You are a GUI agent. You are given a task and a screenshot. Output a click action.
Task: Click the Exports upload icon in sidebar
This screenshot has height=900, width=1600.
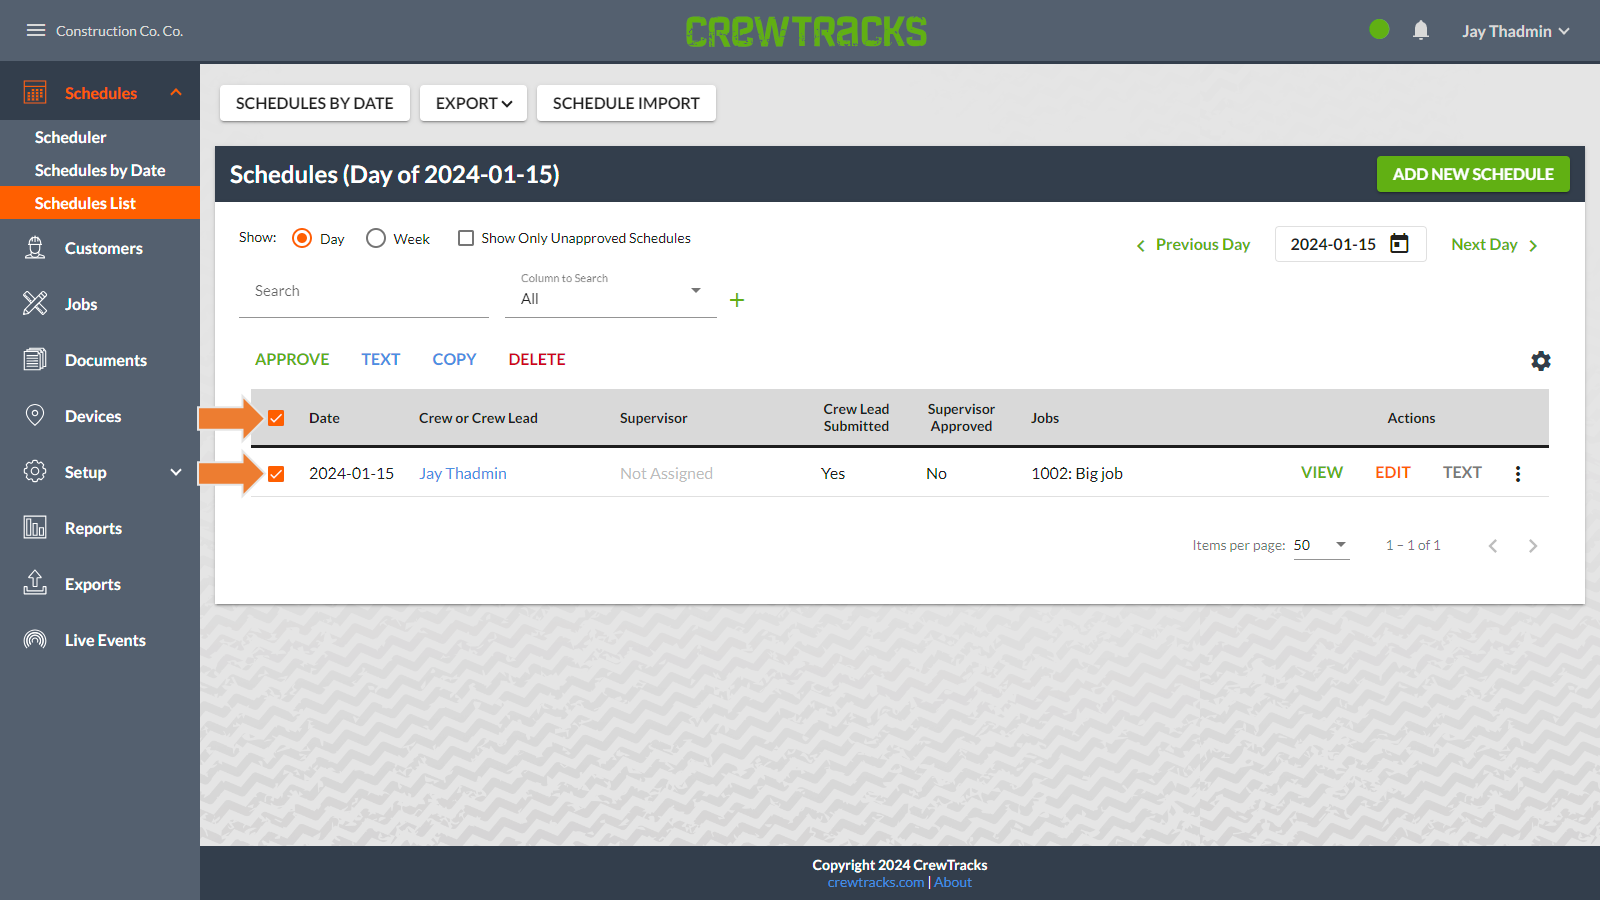tap(35, 584)
